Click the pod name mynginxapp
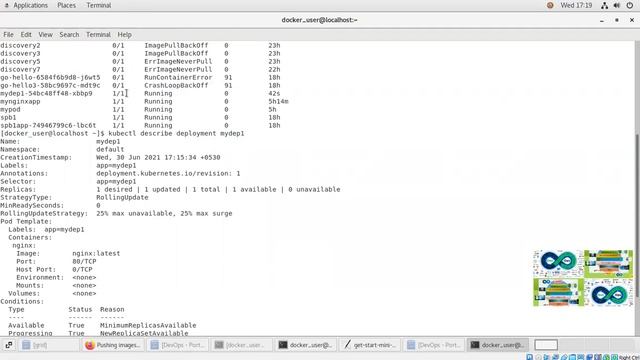640x360 pixels. pos(20,101)
